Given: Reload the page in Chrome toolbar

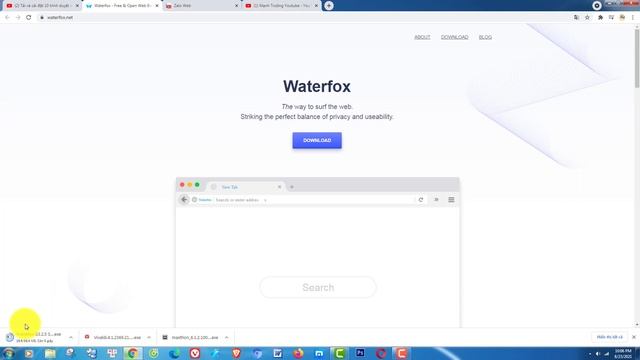Looking at the screenshot, I should 29,18.
